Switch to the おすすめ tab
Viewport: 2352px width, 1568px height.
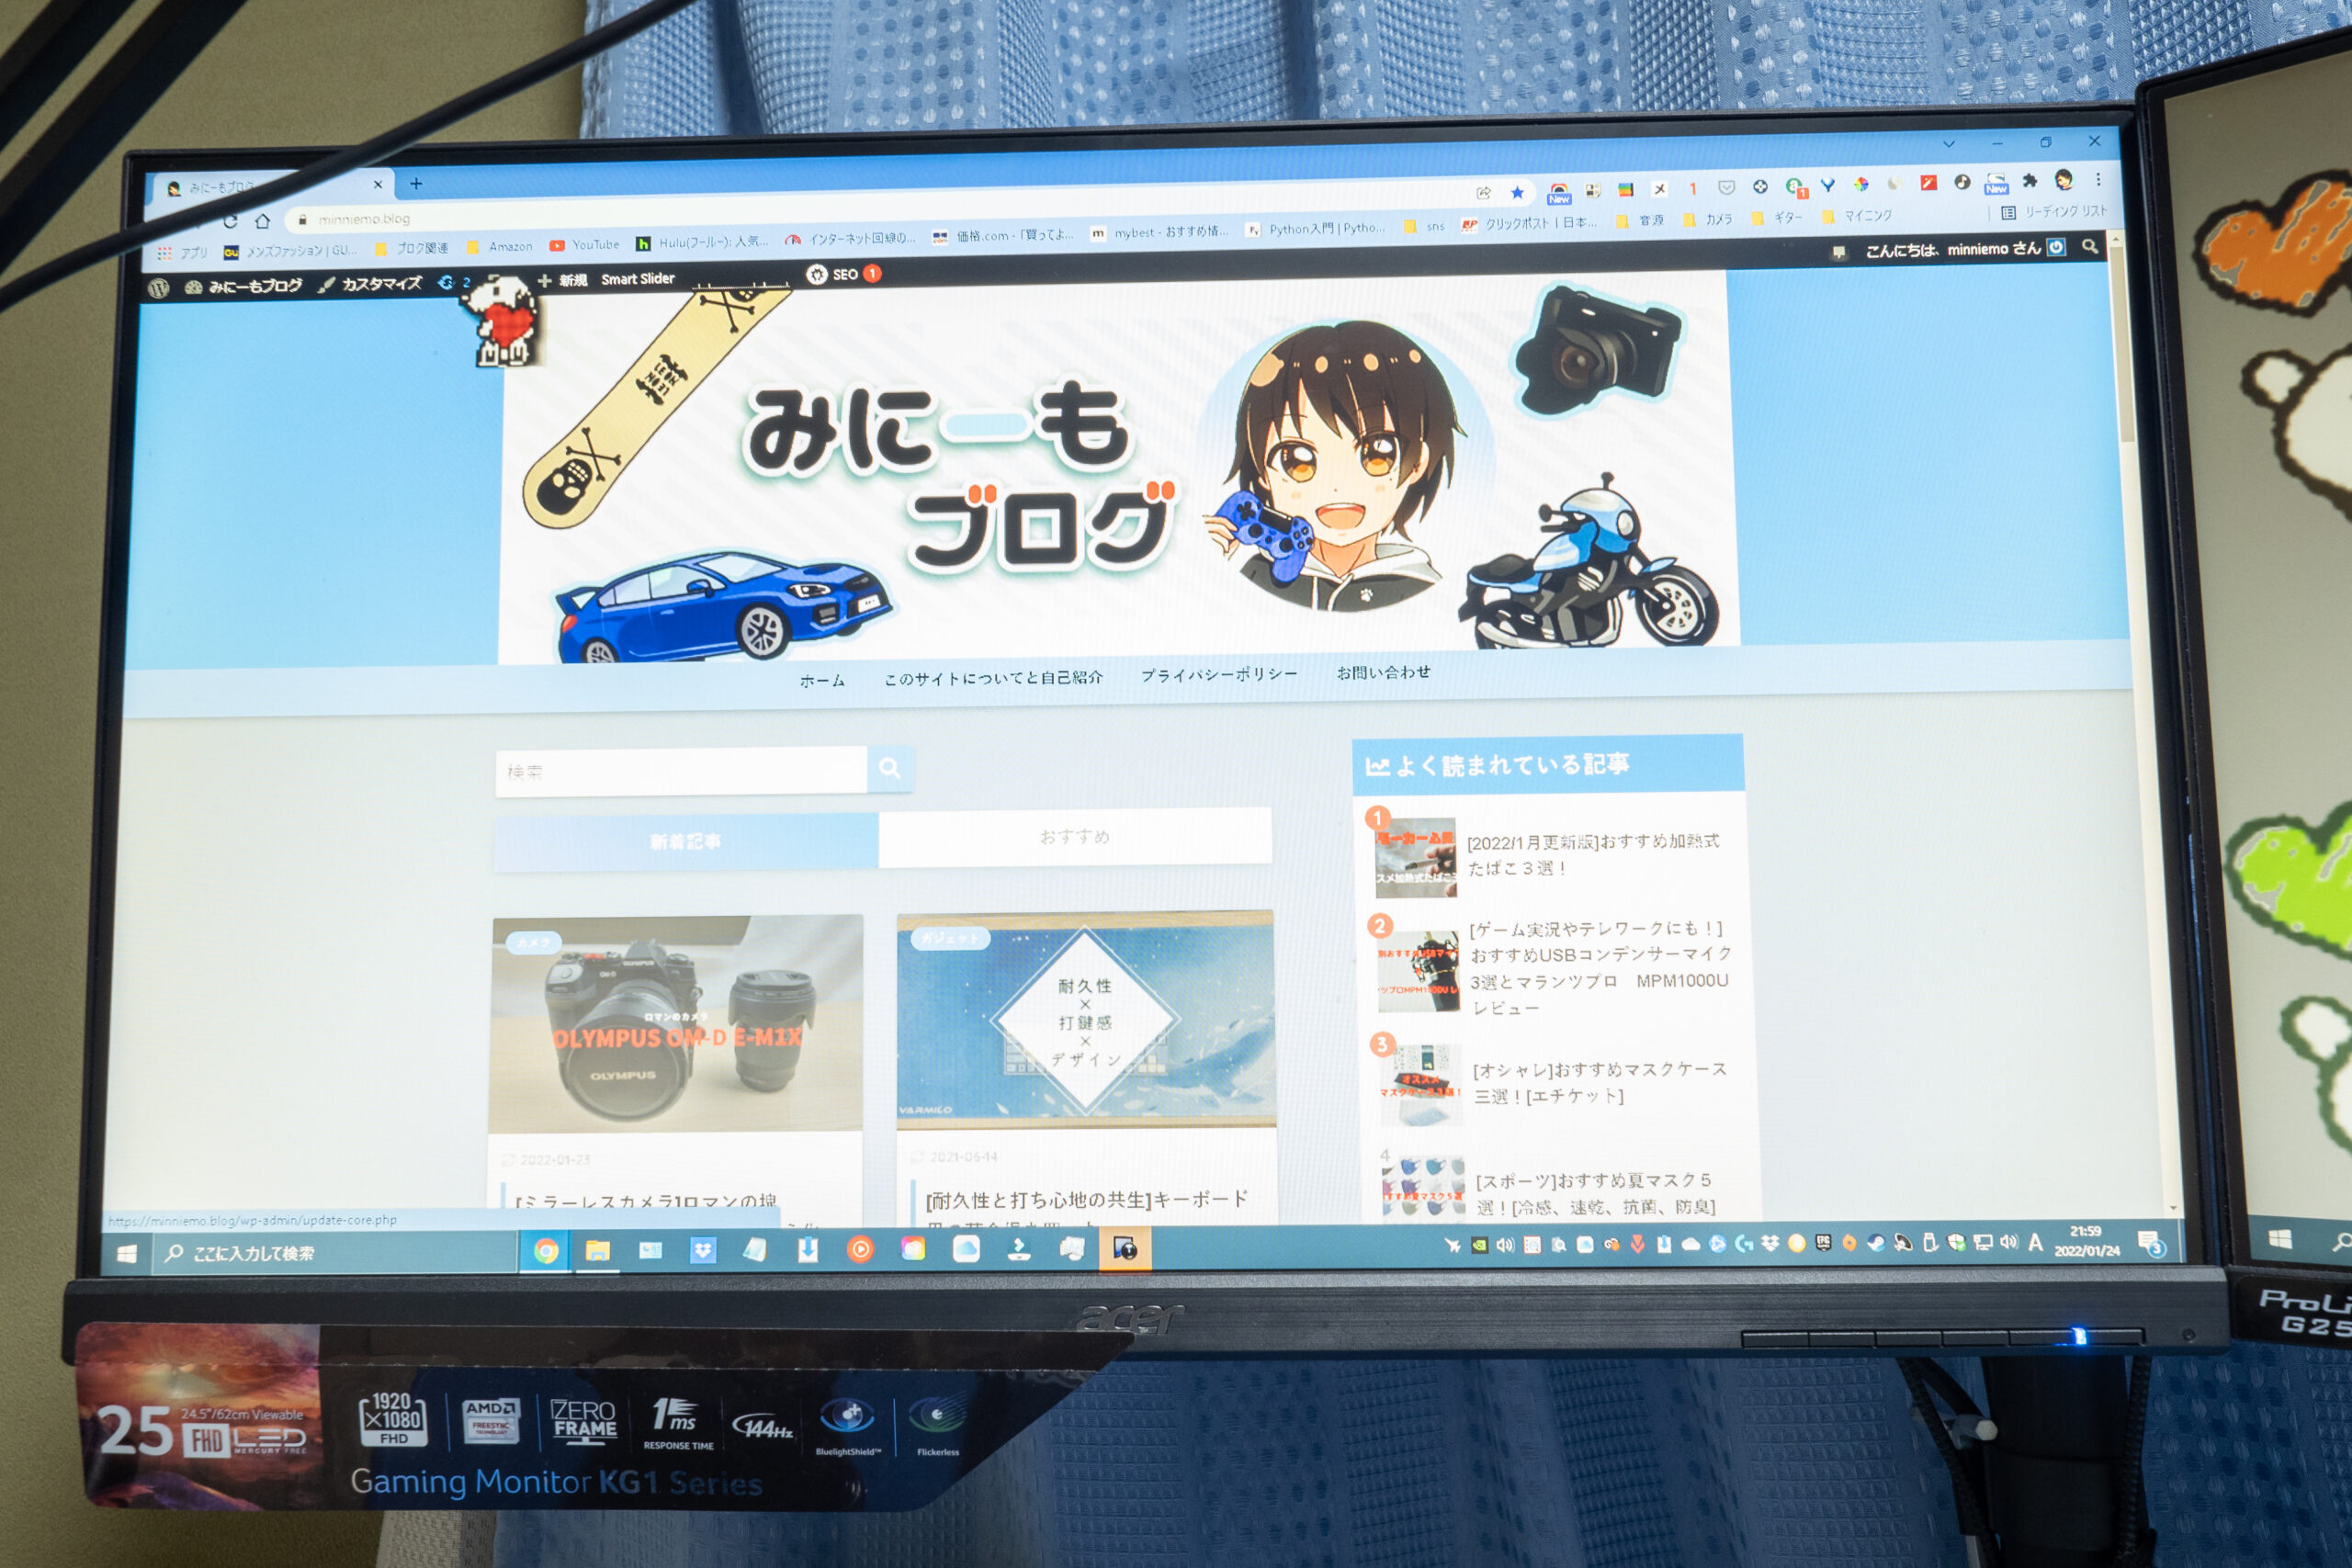pyautogui.click(x=1075, y=836)
